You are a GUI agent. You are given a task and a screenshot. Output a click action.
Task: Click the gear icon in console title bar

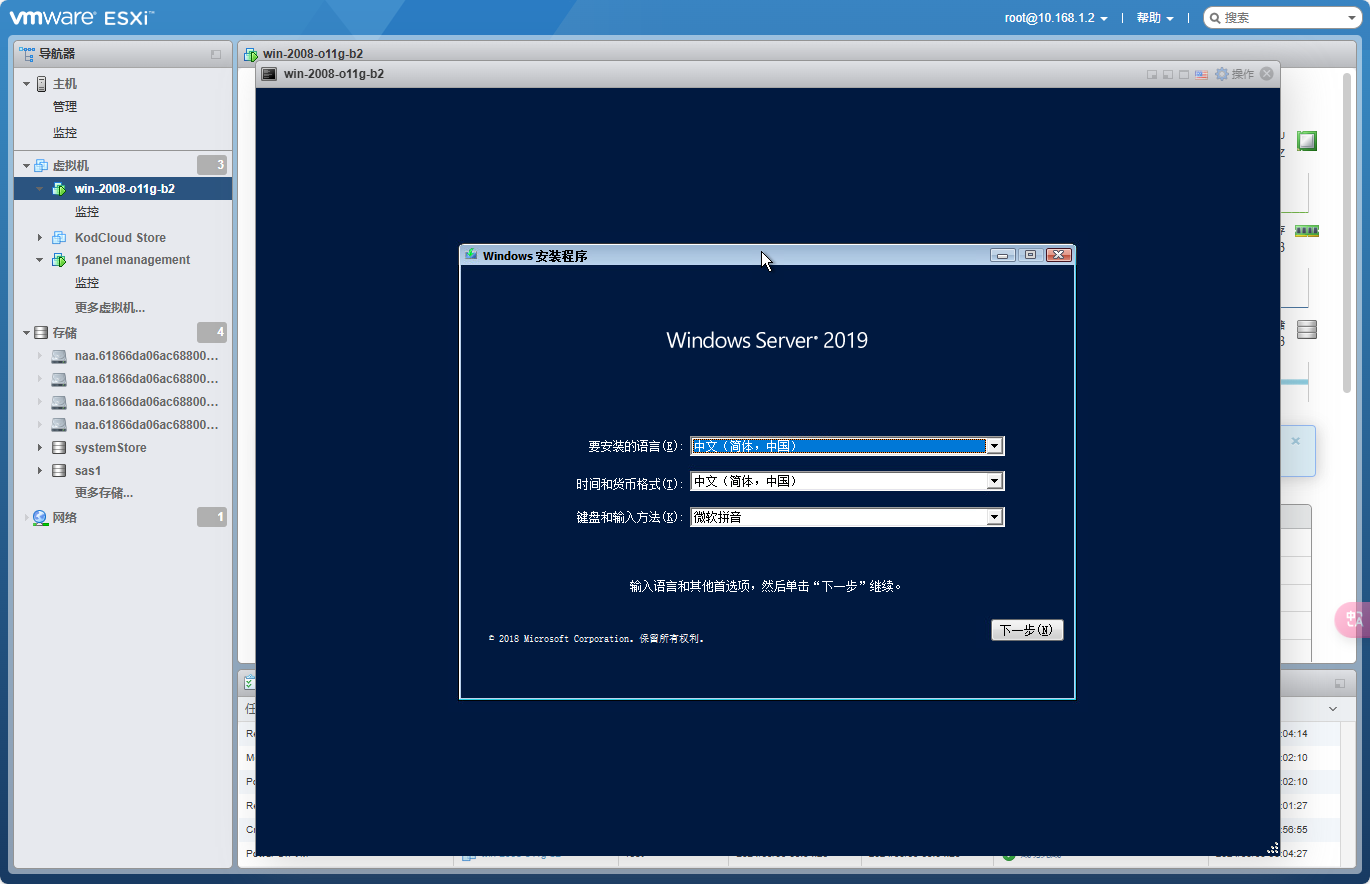tap(1221, 74)
